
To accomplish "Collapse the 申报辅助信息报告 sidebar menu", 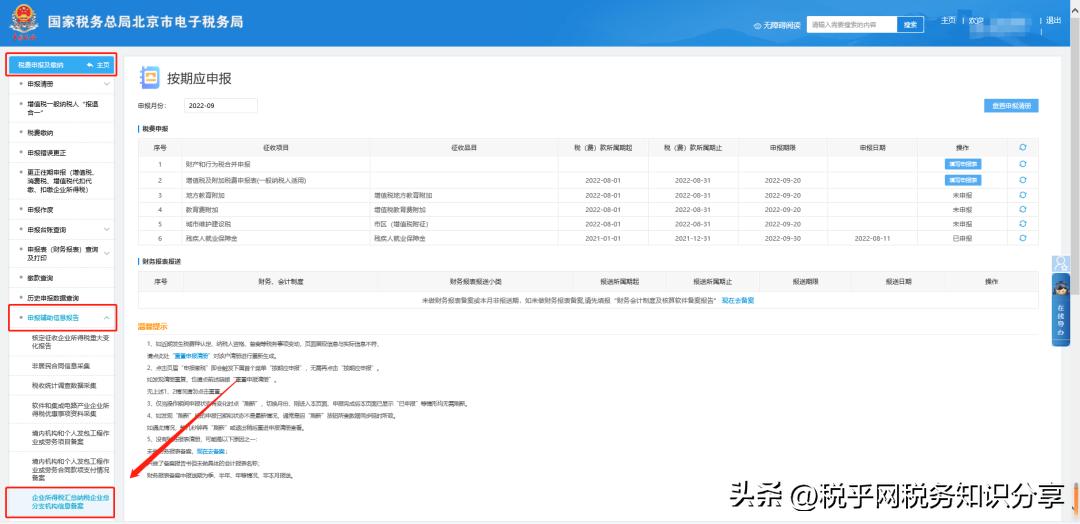I will click(x=107, y=318).
